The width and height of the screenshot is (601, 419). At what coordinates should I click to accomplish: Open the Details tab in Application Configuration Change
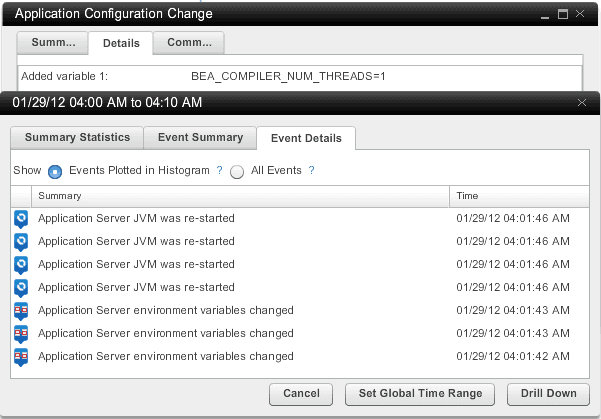click(121, 43)
